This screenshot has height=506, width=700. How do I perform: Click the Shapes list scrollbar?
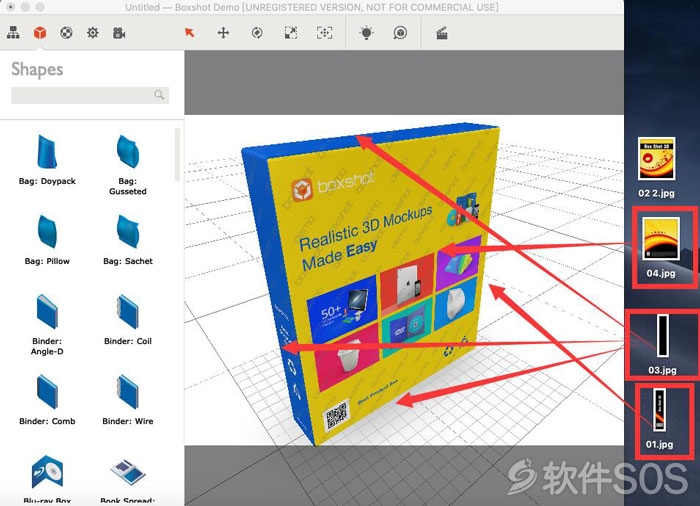click(177, 155)
